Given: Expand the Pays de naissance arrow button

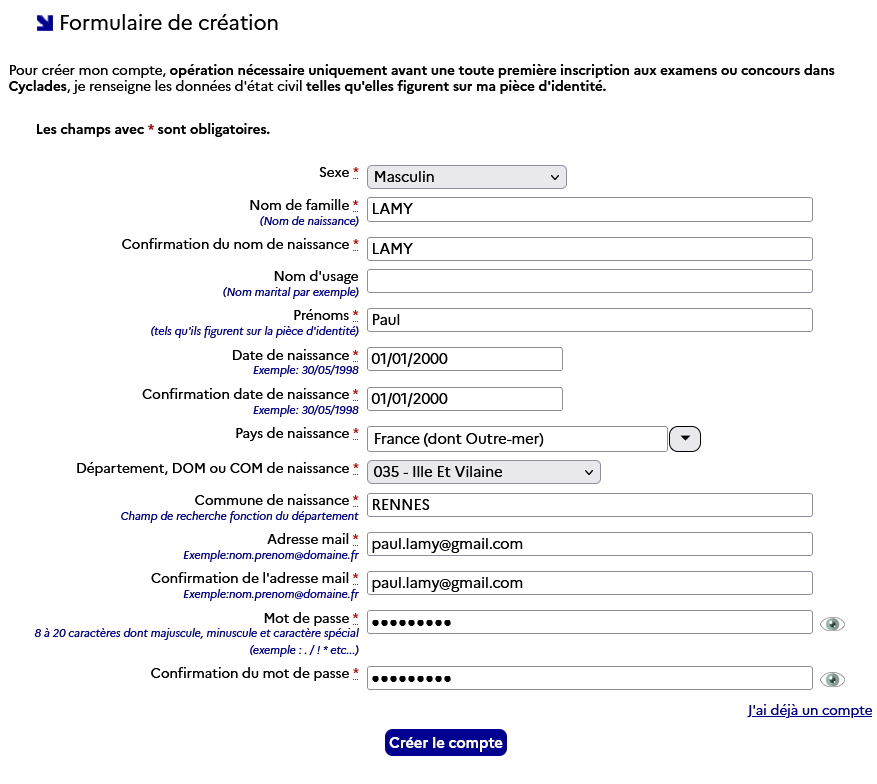Looking at the screenshot, I should 685,439.
